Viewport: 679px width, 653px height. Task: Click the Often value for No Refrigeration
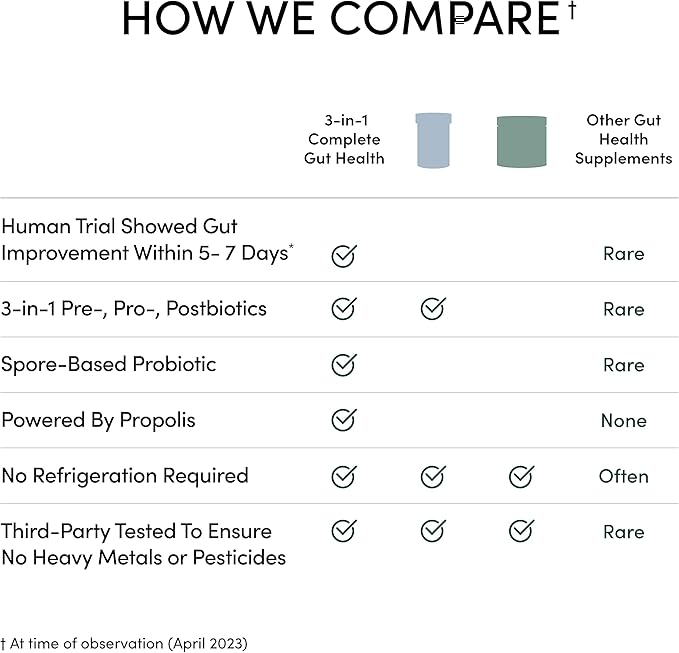click(x=623, y=476)
